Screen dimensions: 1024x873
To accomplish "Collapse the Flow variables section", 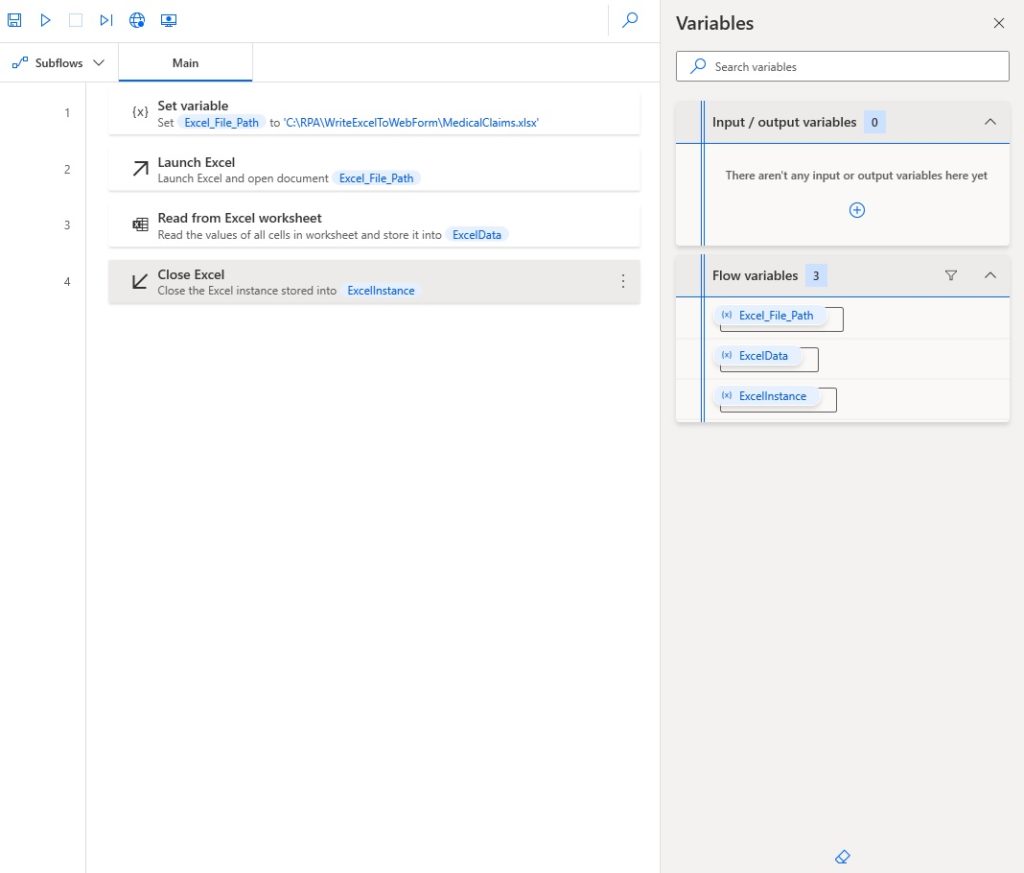I will pyautogui.click(x=990, y=275).
